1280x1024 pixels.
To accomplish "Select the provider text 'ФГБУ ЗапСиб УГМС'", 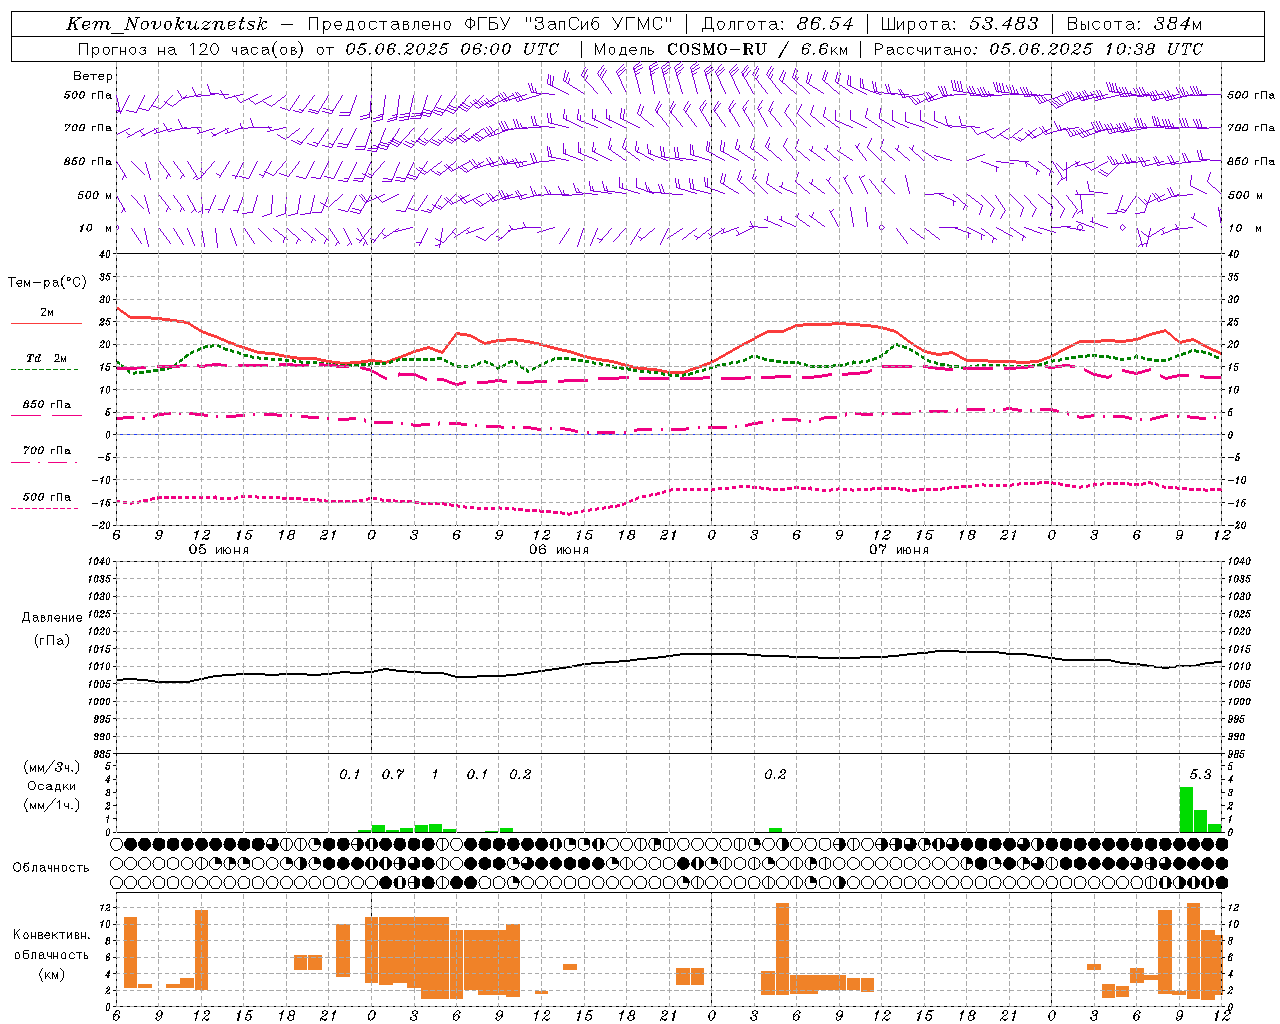I will [568, 24].
